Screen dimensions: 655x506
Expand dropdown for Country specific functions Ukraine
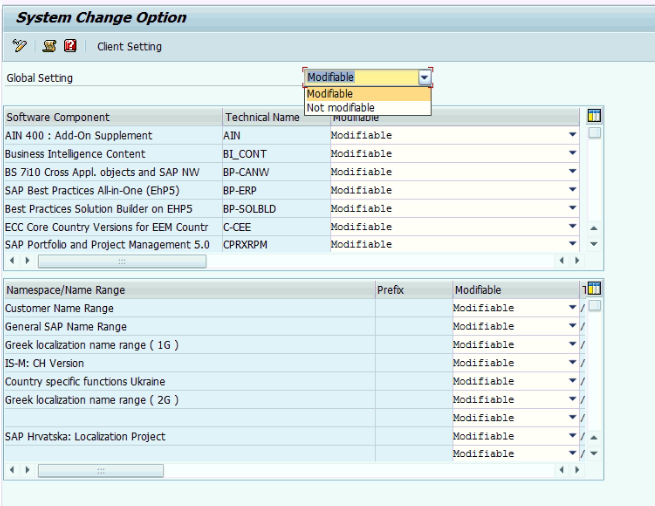(573, 381)
